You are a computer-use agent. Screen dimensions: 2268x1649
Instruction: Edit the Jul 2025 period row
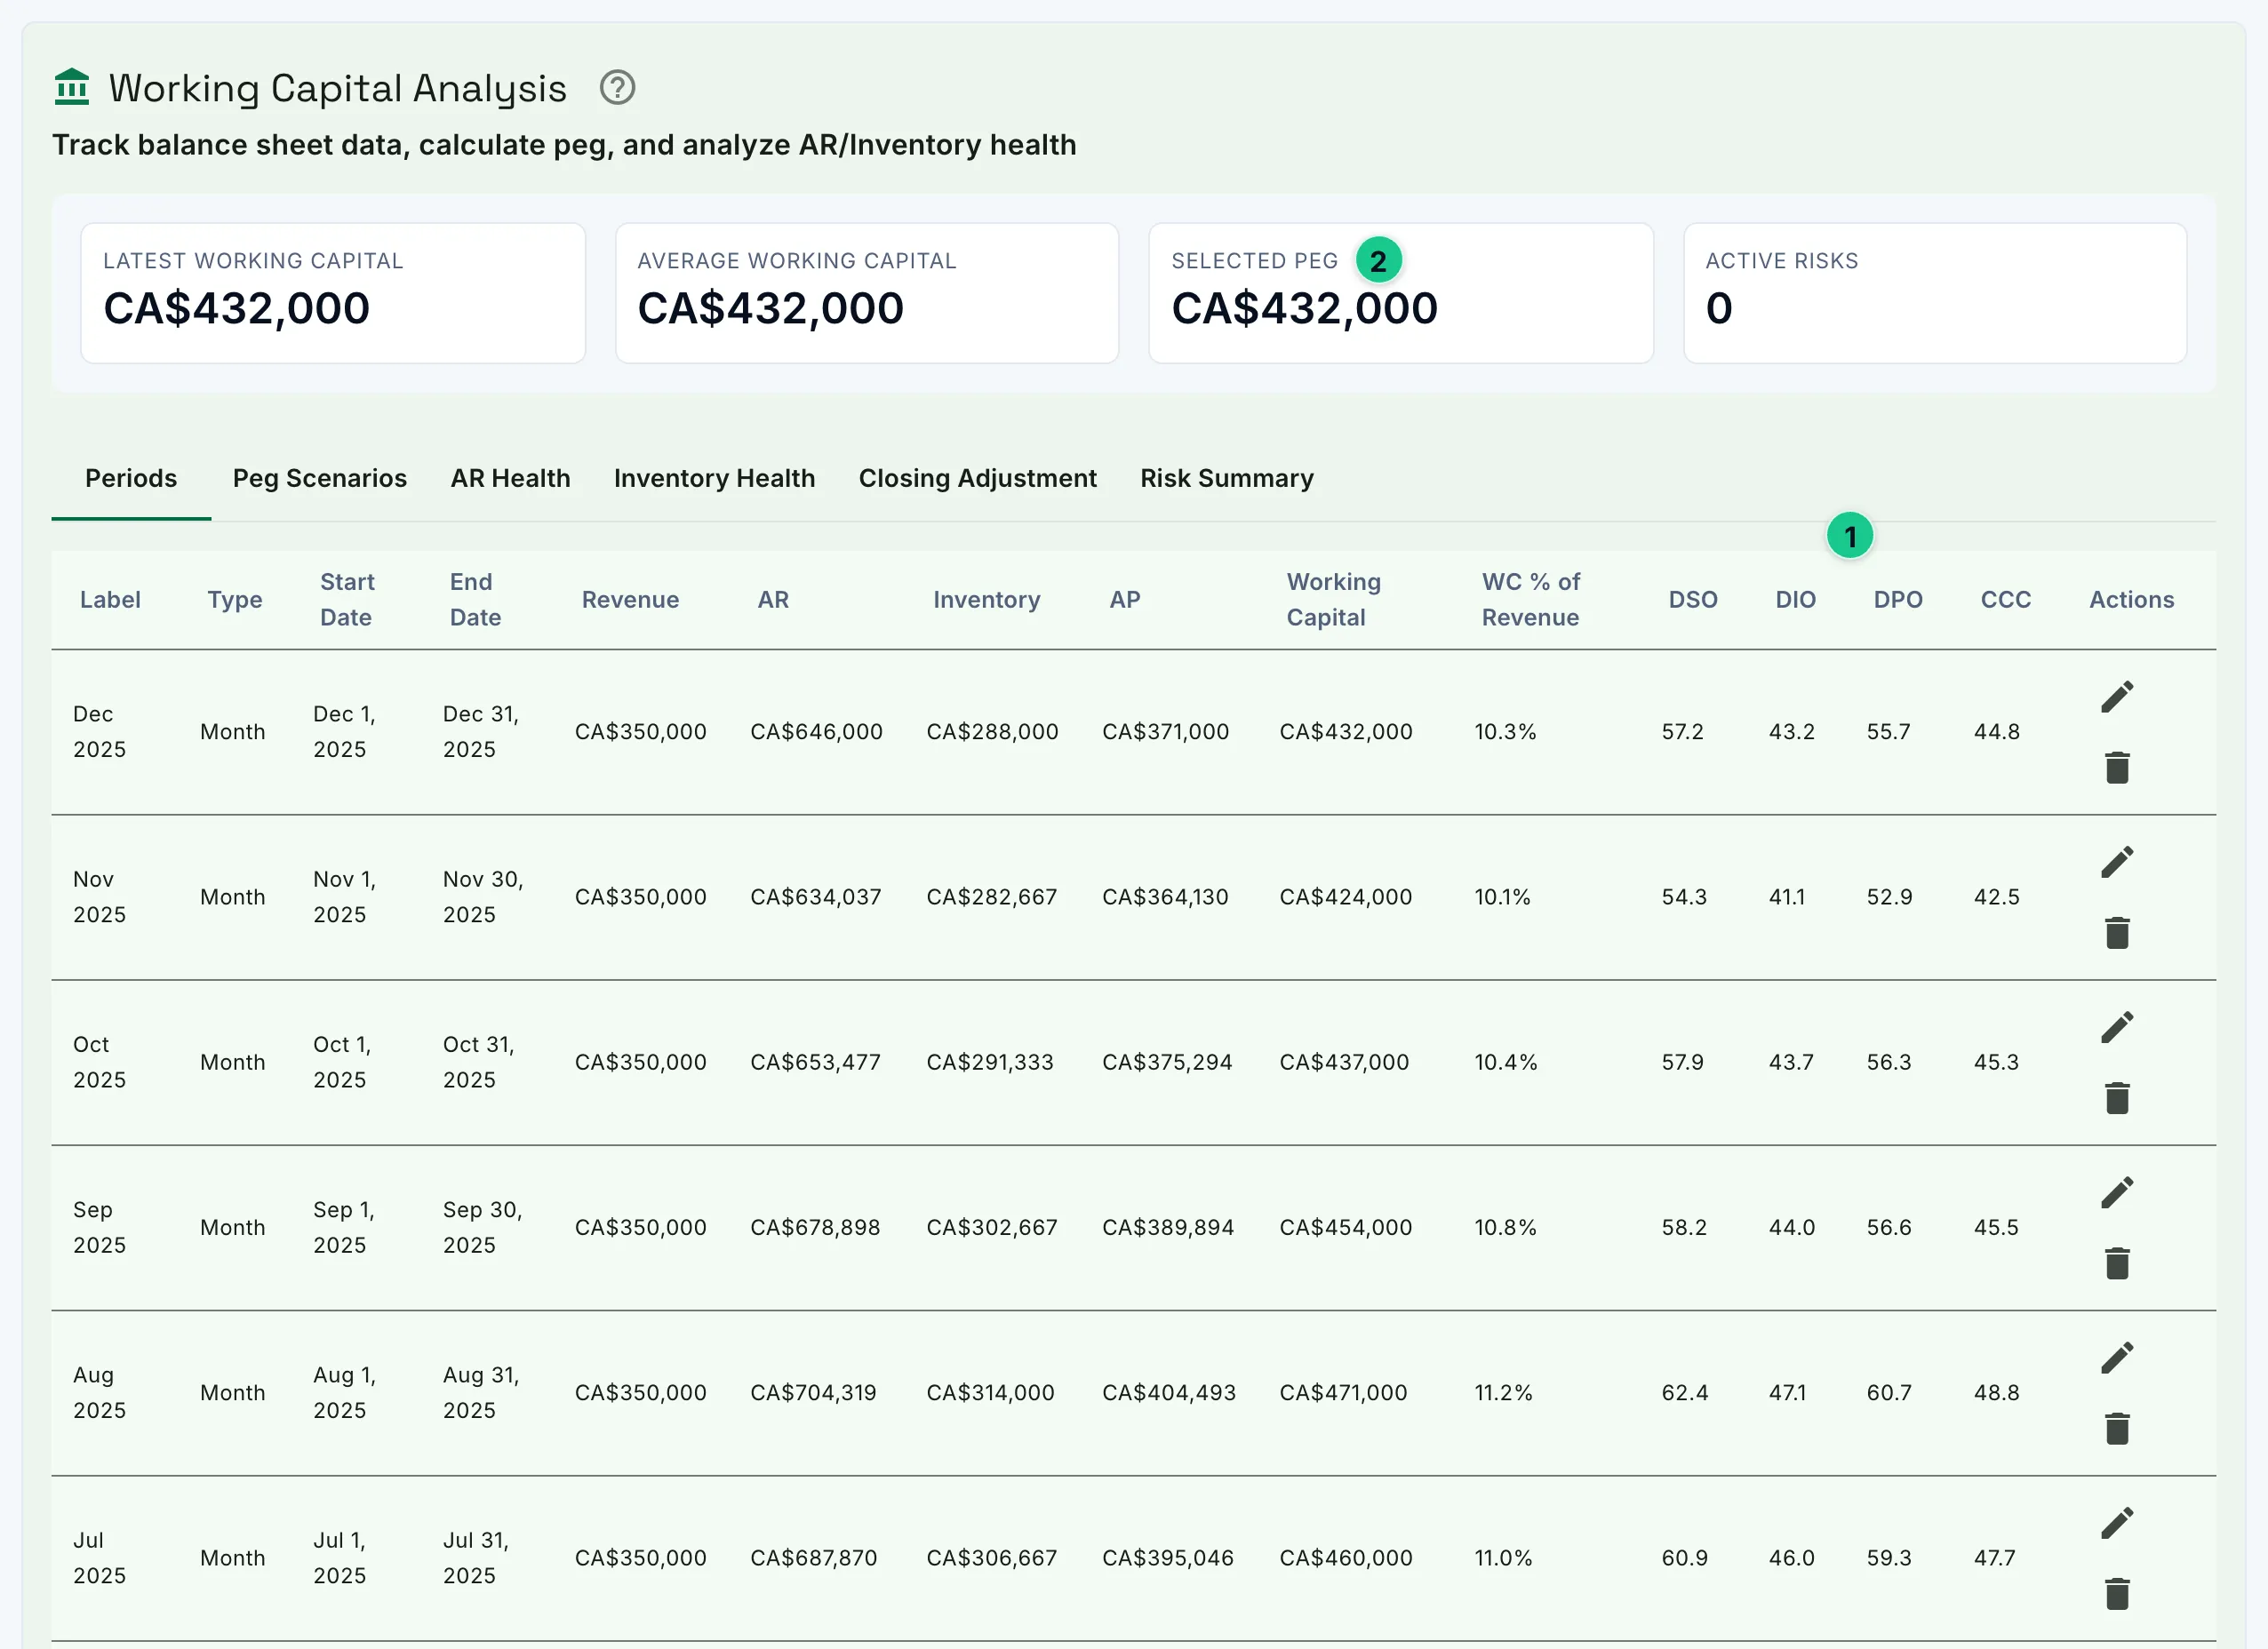pos(2117,1522)
